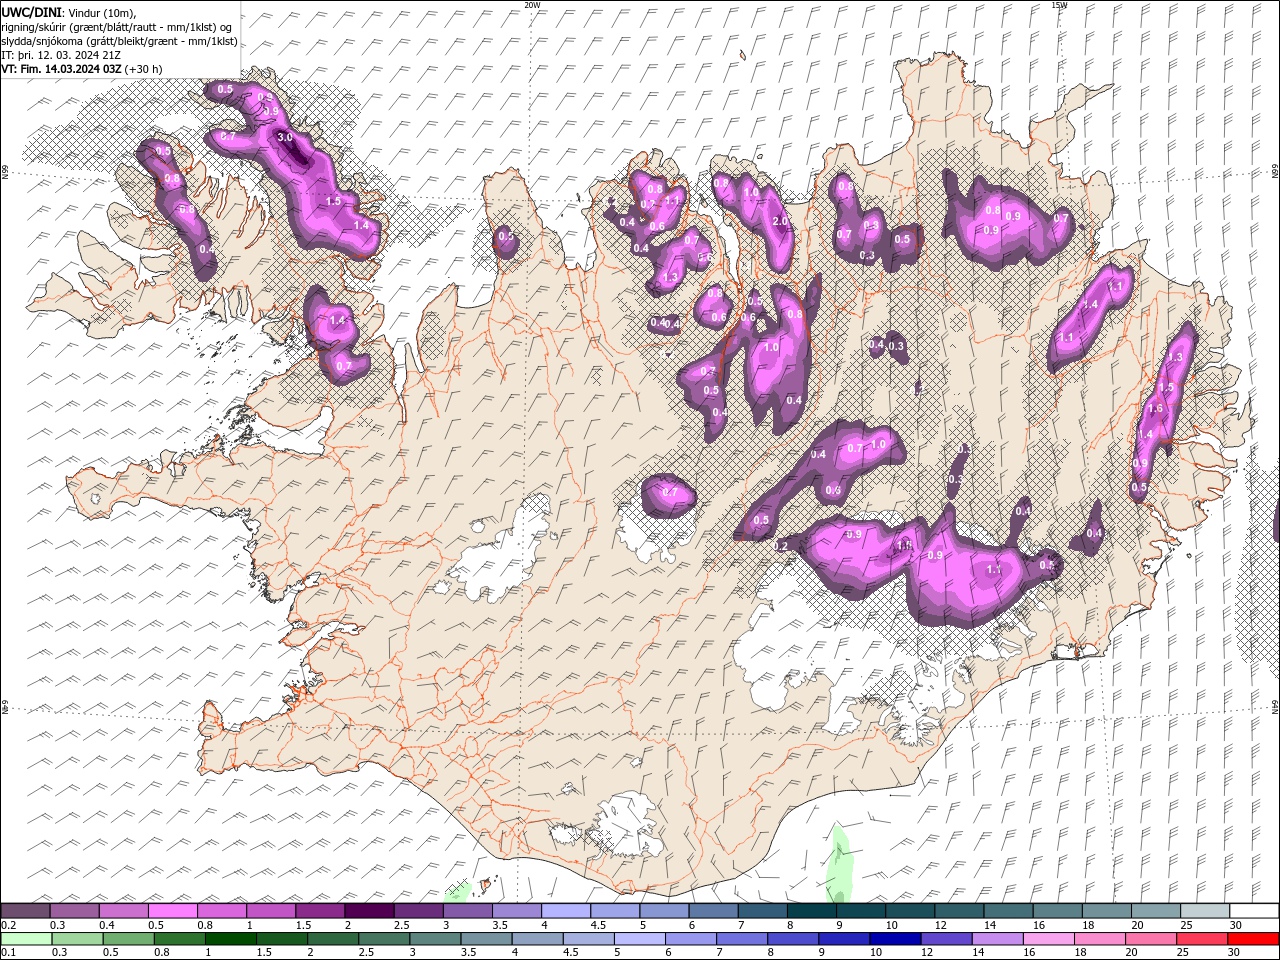Click the 4.5 label under the snow scale
The height and width of the screenshot is (960, 1280).
coord(598,925)
